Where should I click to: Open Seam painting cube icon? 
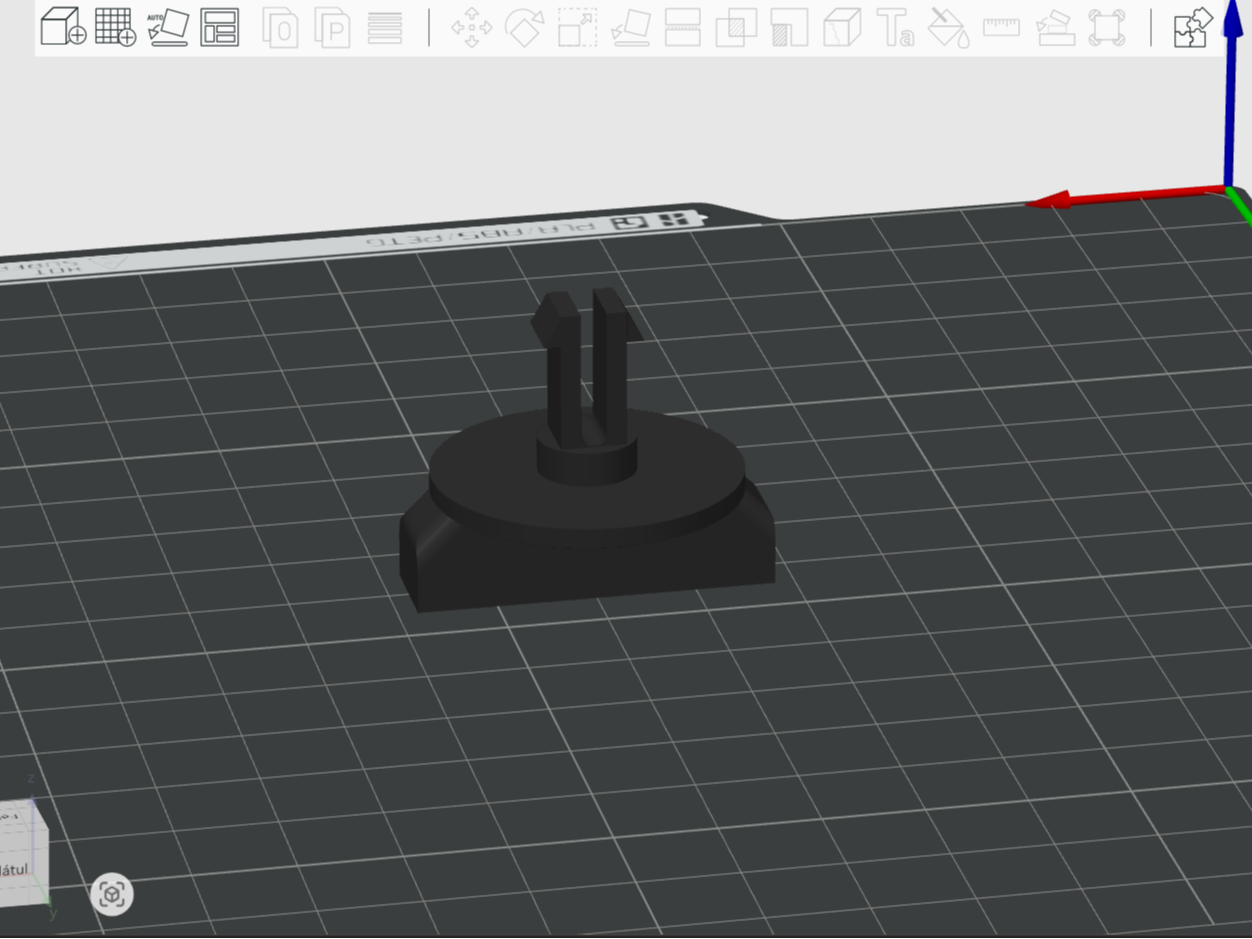842,27
